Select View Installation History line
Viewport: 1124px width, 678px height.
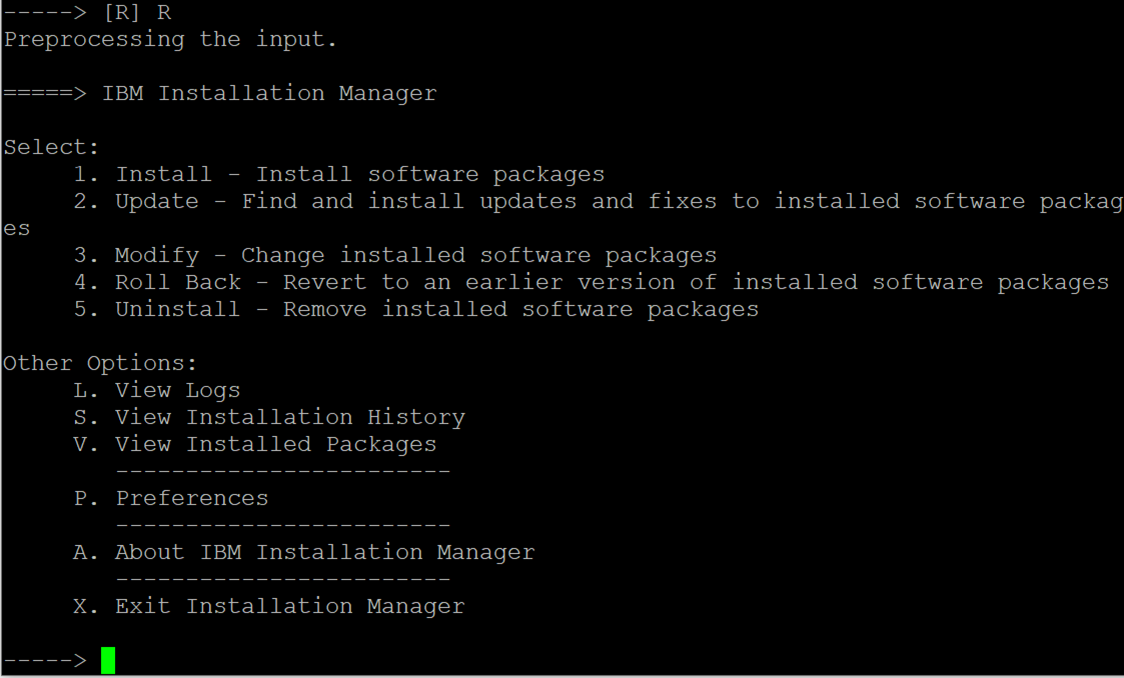pos(270,417)
